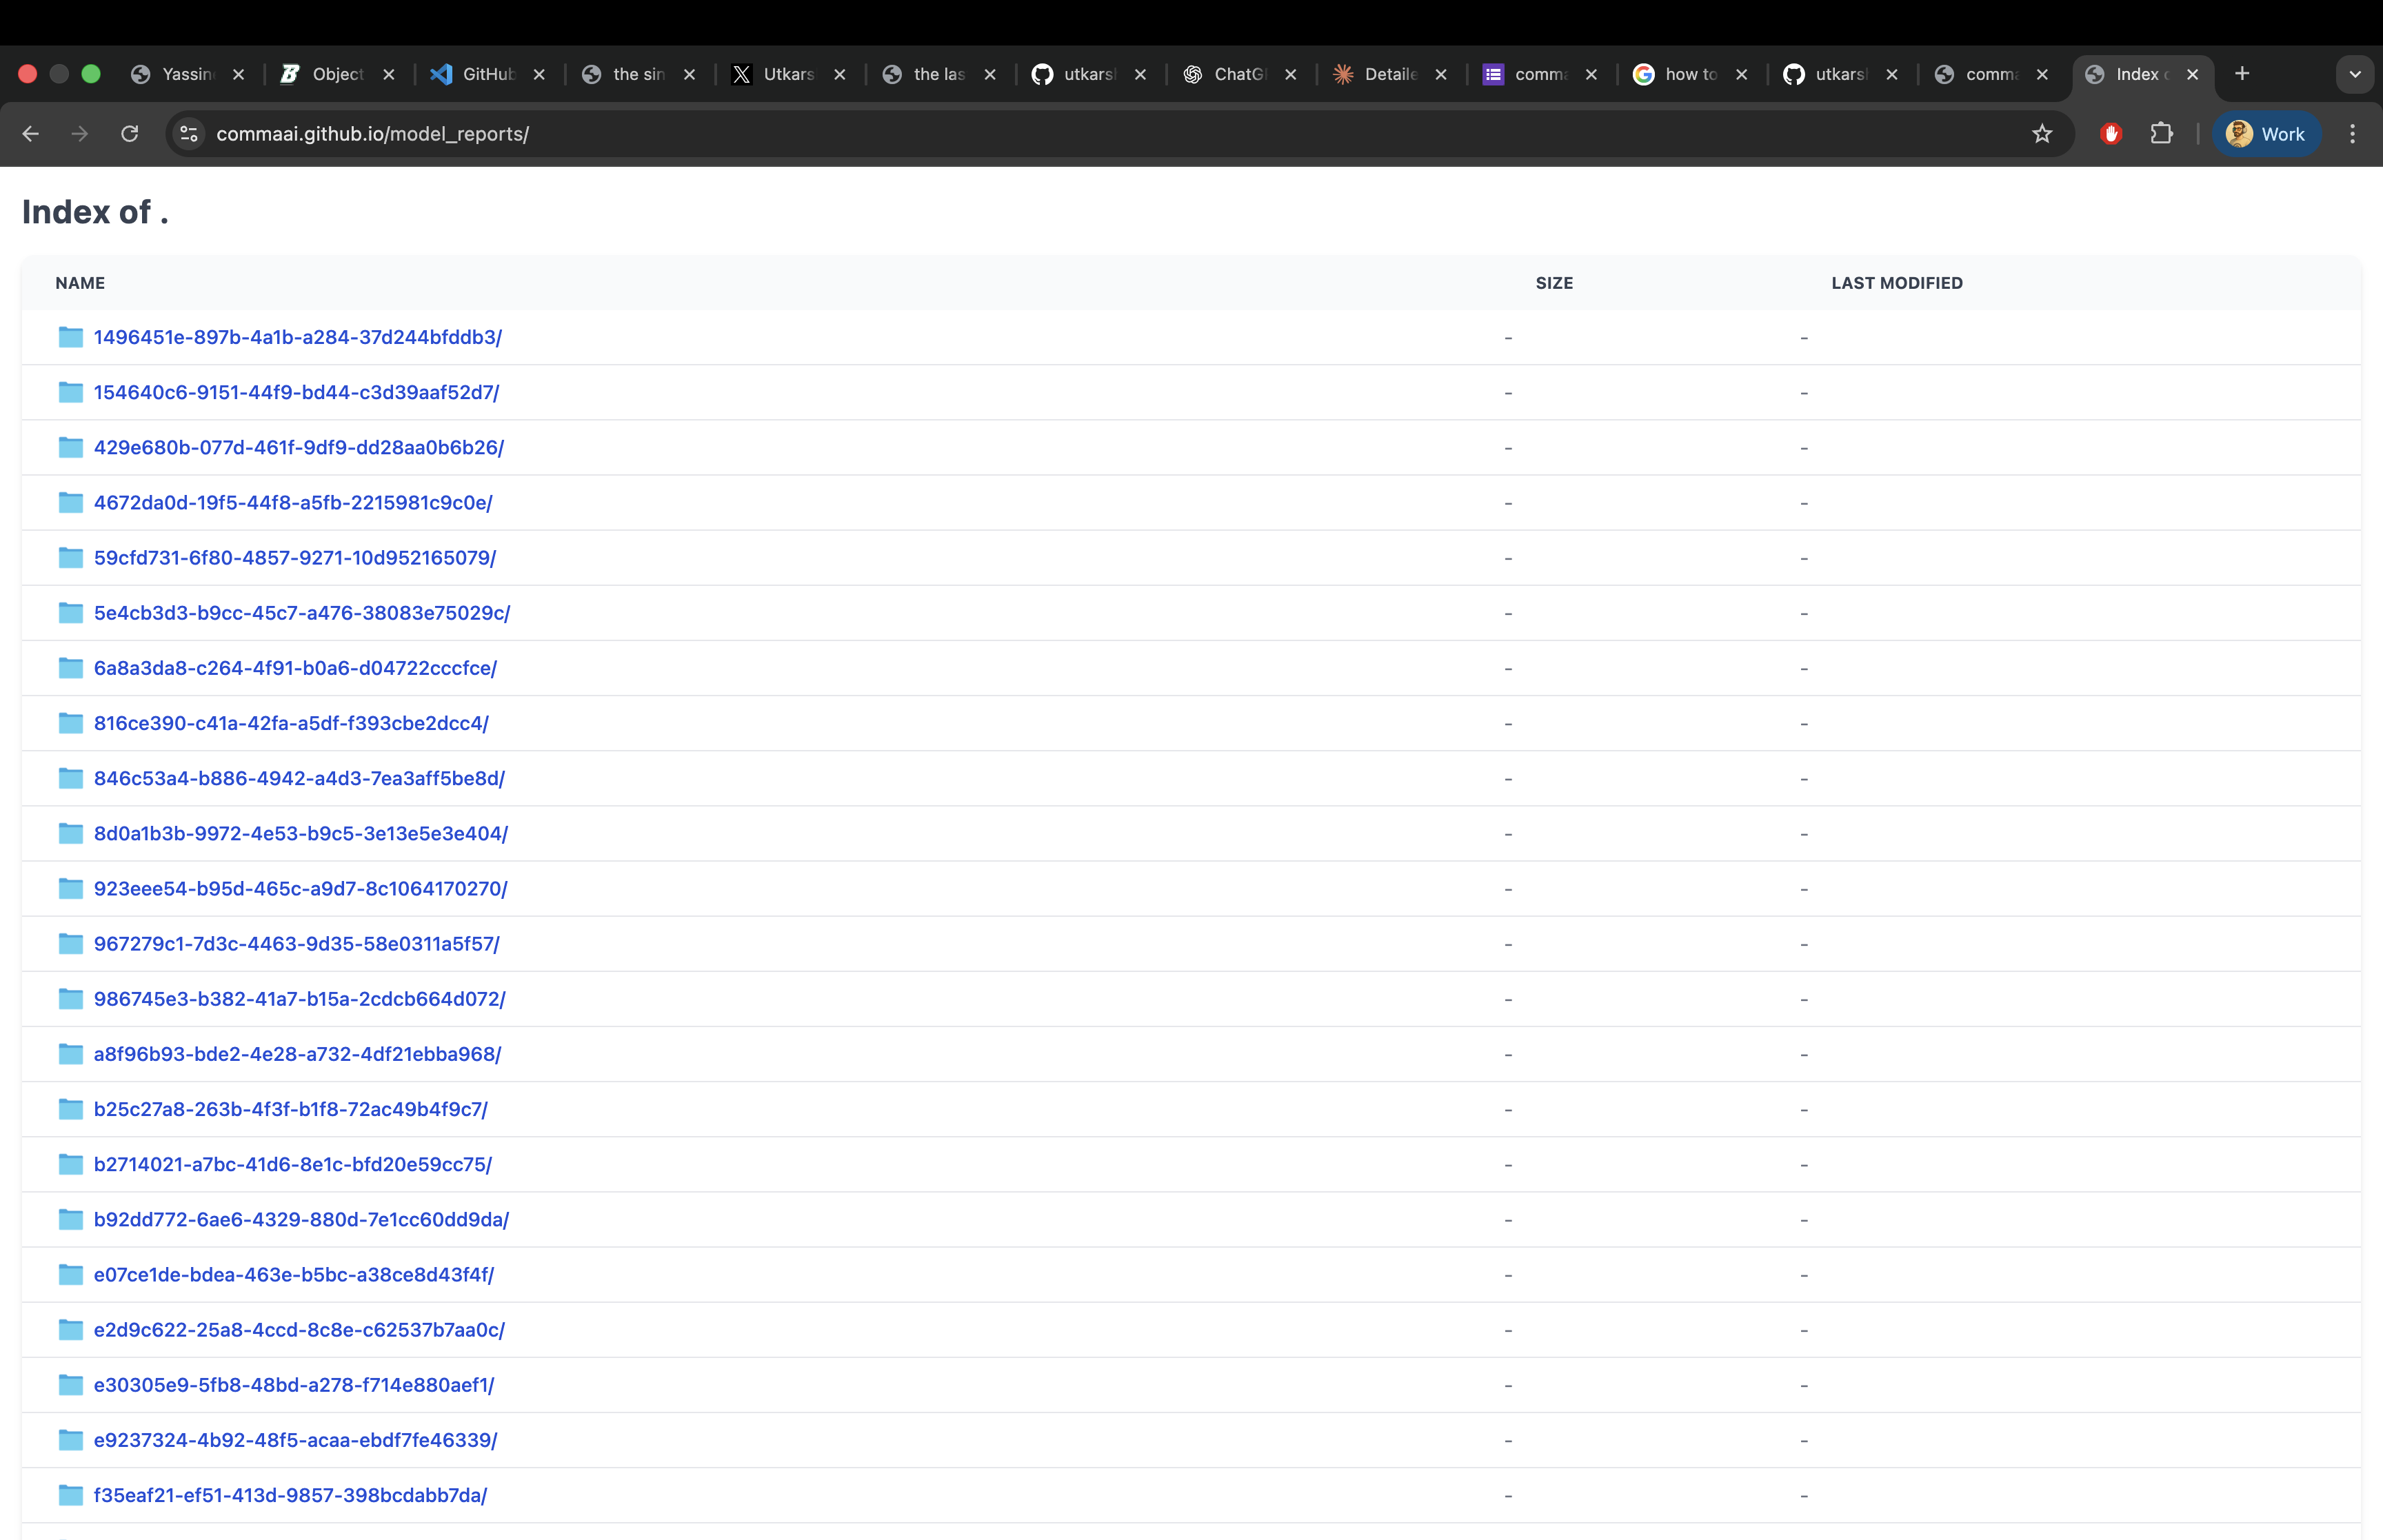Click folder icon beside b92dd772-6ae6-4329-880d-7e1cc60dd9da

[71, 1218]
